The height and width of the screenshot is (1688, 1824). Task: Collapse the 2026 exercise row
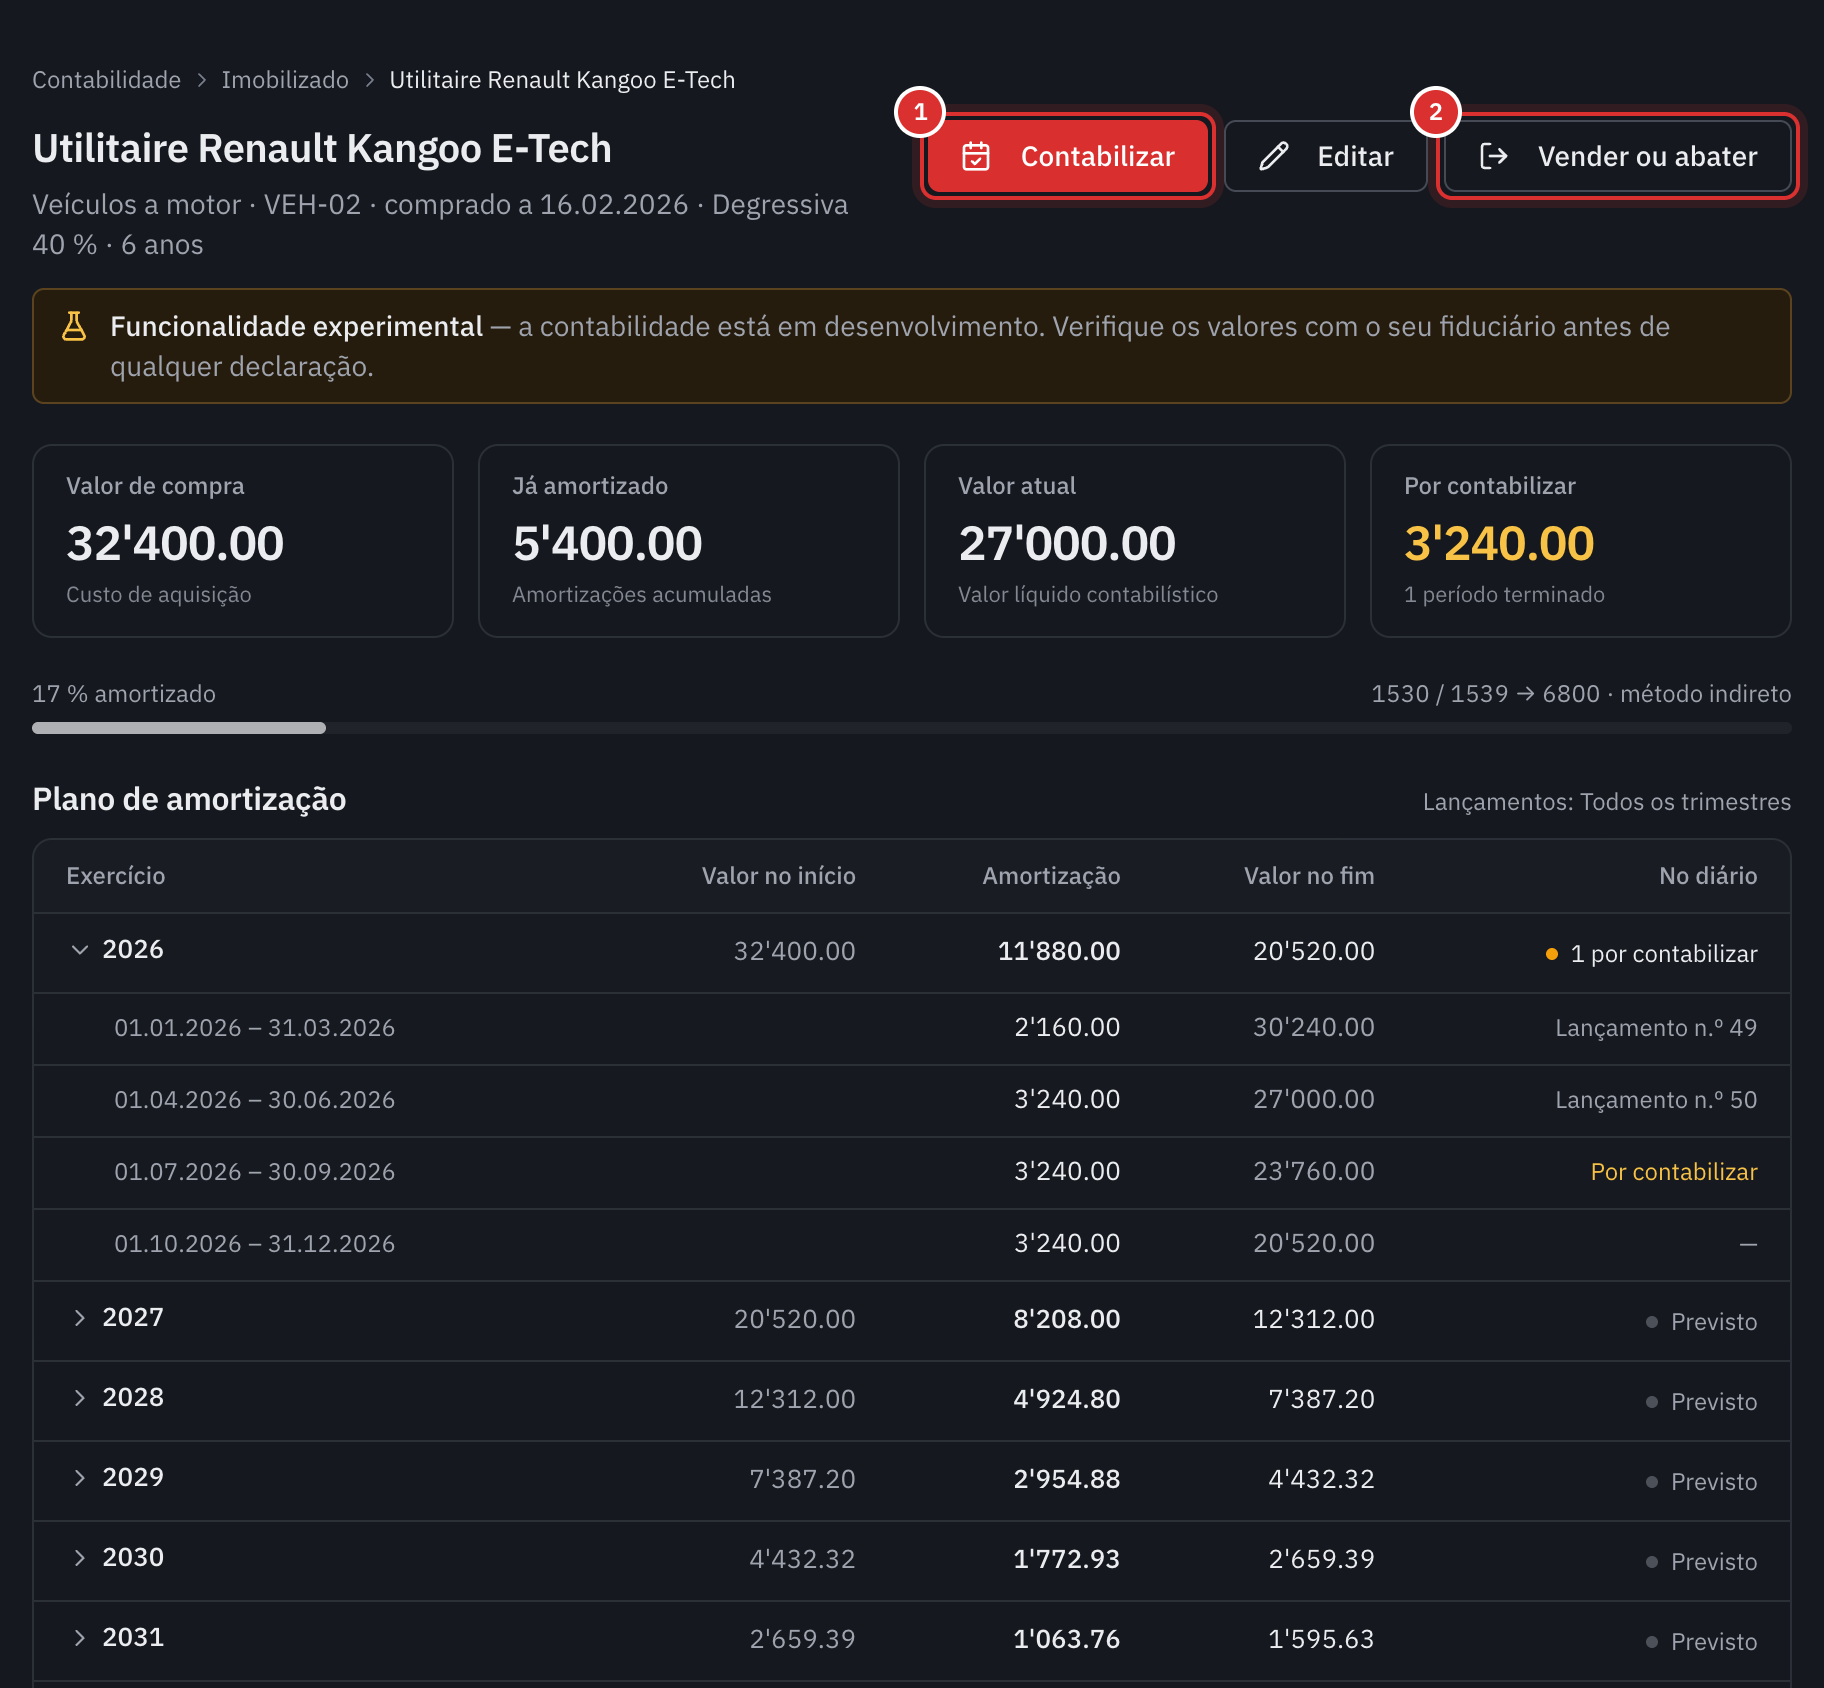pyautogui.click(x=80, y=949)
